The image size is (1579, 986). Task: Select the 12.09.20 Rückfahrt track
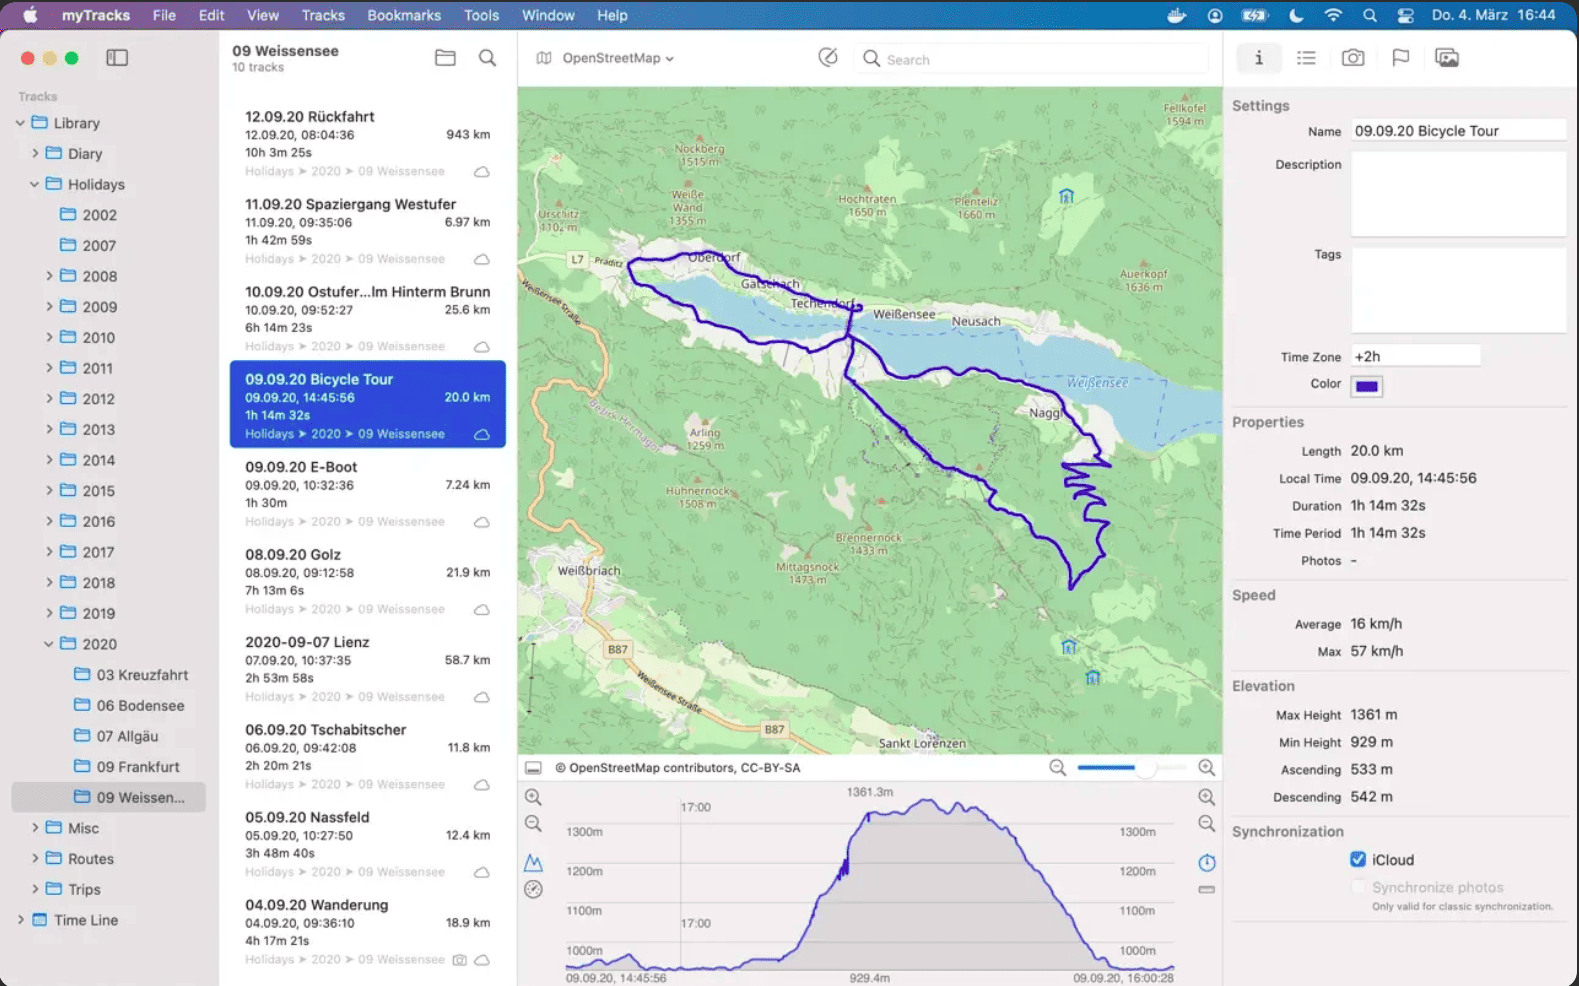click(x=368, y=143)
